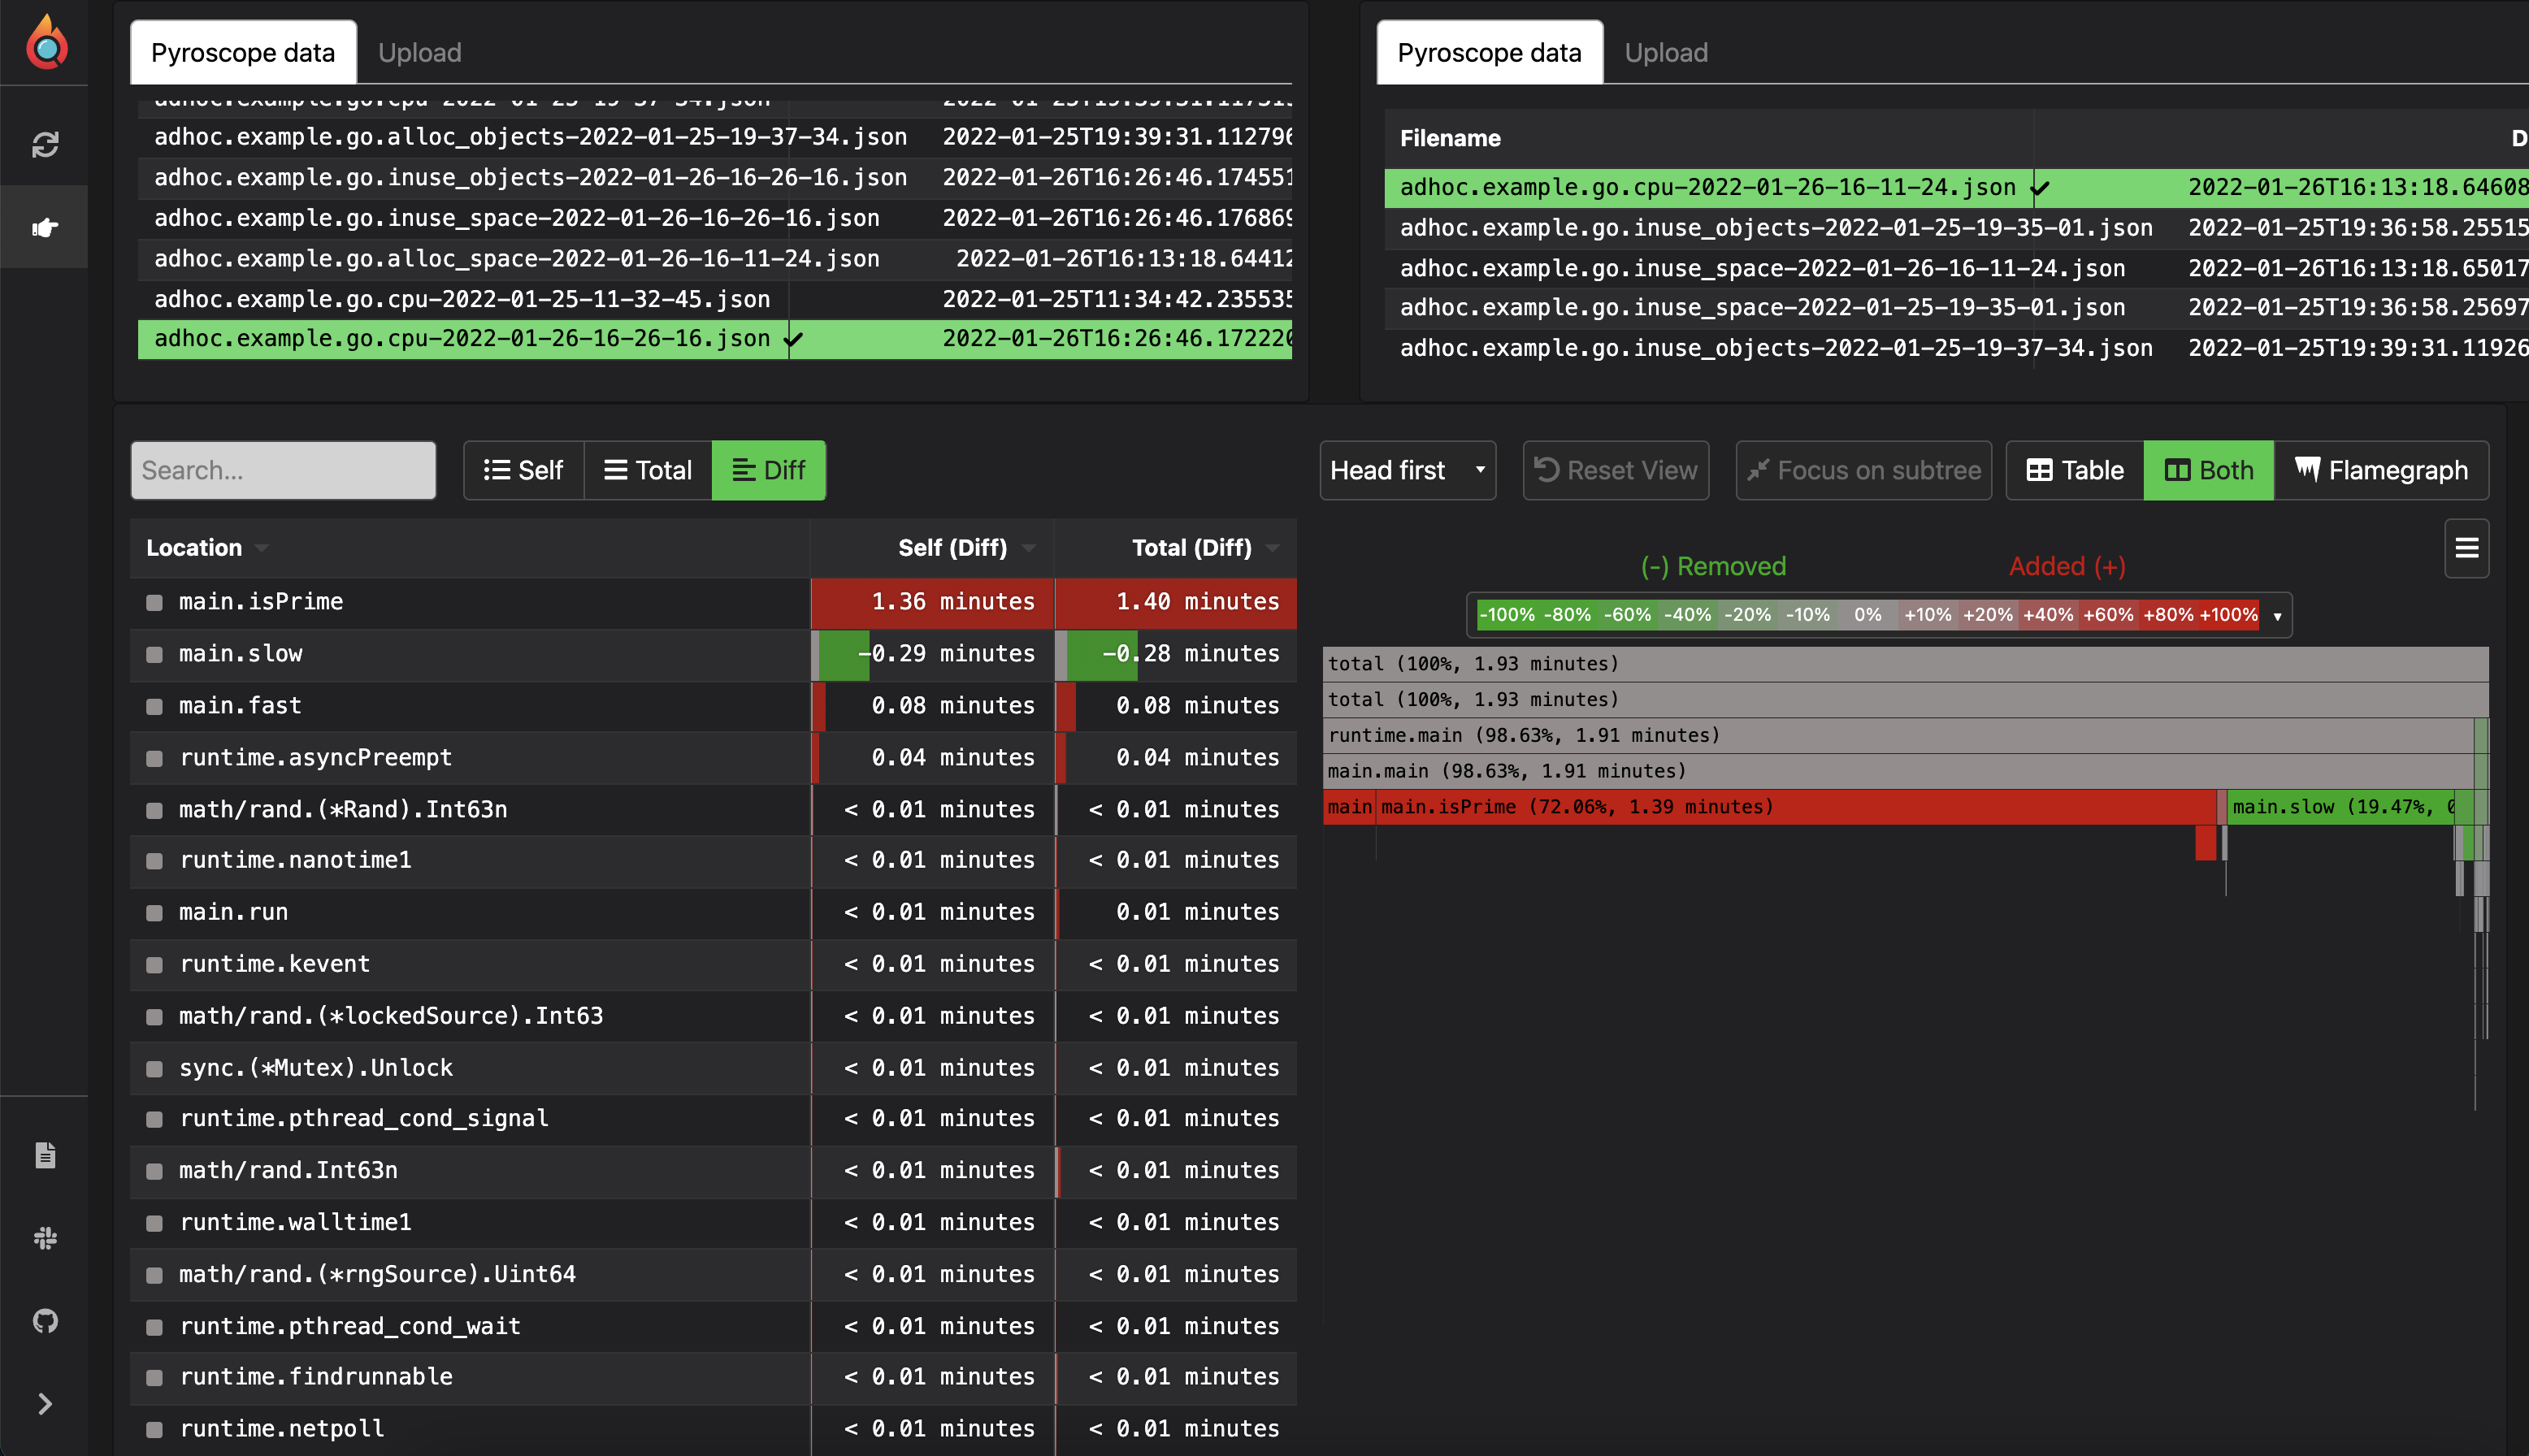
Task: Click the Reset View button
Action: click(x=1616, y=470)
